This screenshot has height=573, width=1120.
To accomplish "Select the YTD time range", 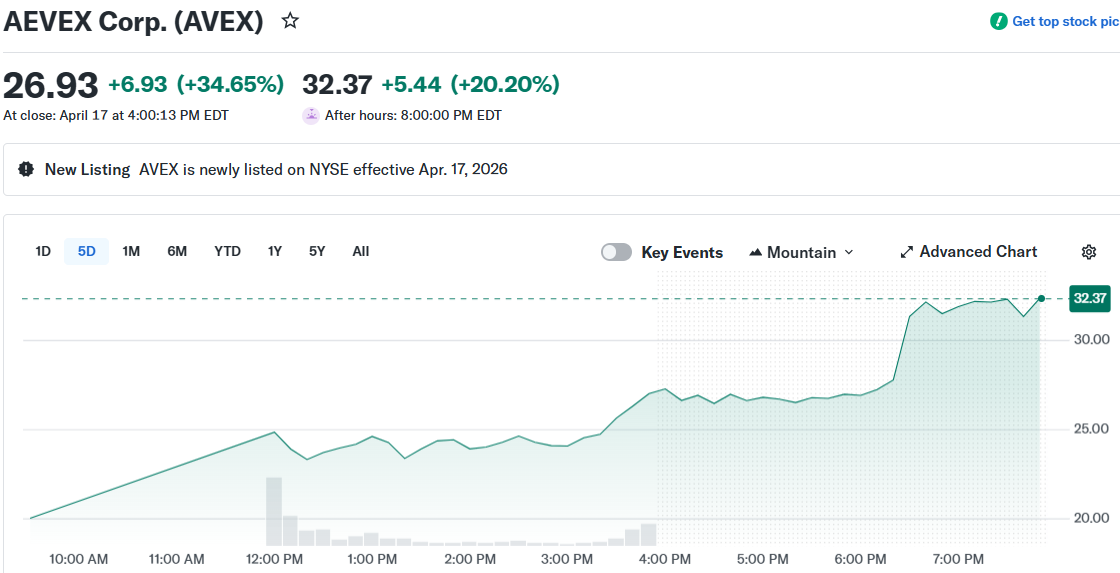I will point(227,251).
